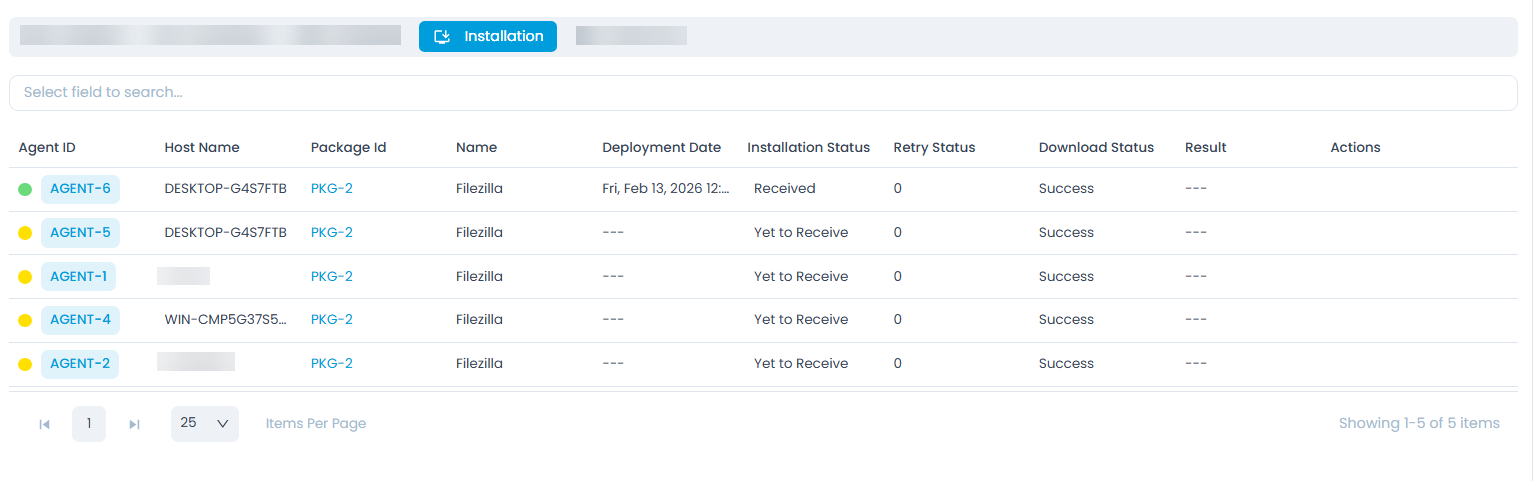
Task: Click yellow status dot beside AGENT-2
Action: pos(25,364)
